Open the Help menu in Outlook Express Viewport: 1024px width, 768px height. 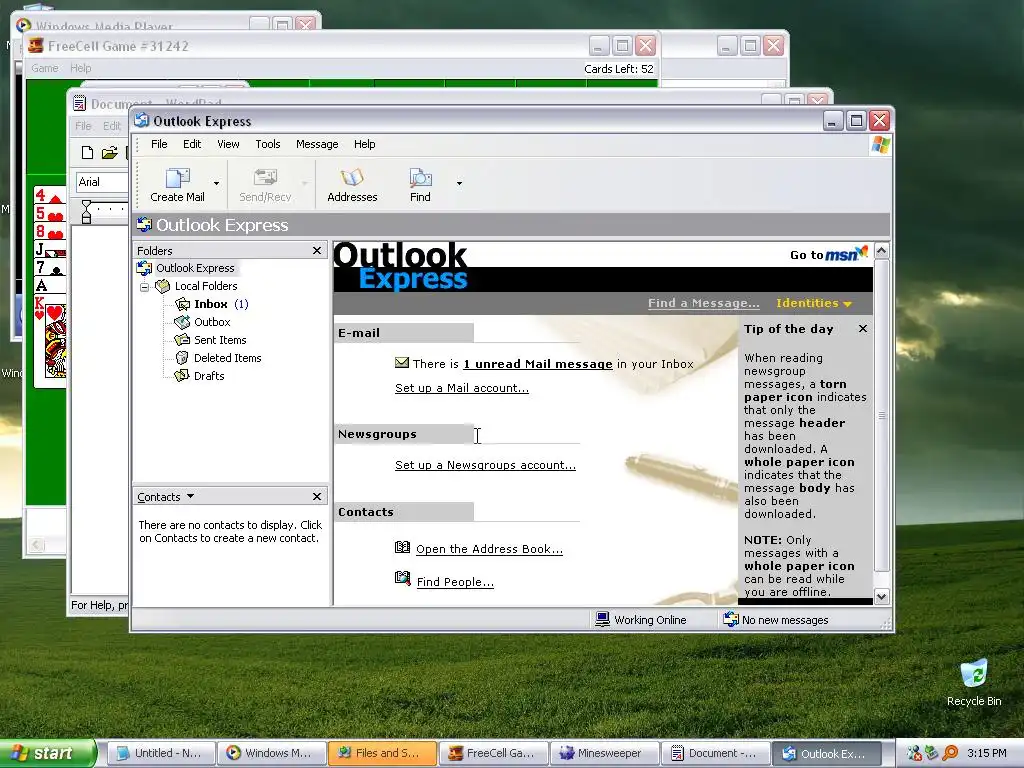pyautogui.click(x=364, y=144)
